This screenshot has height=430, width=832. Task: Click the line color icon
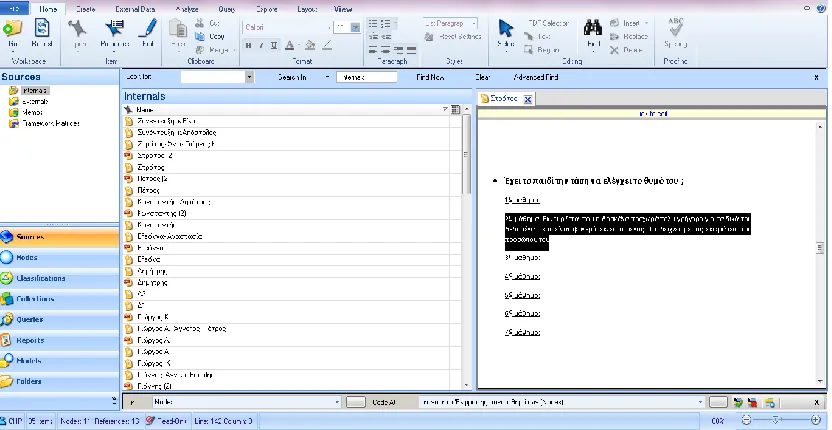pos(327,46)
